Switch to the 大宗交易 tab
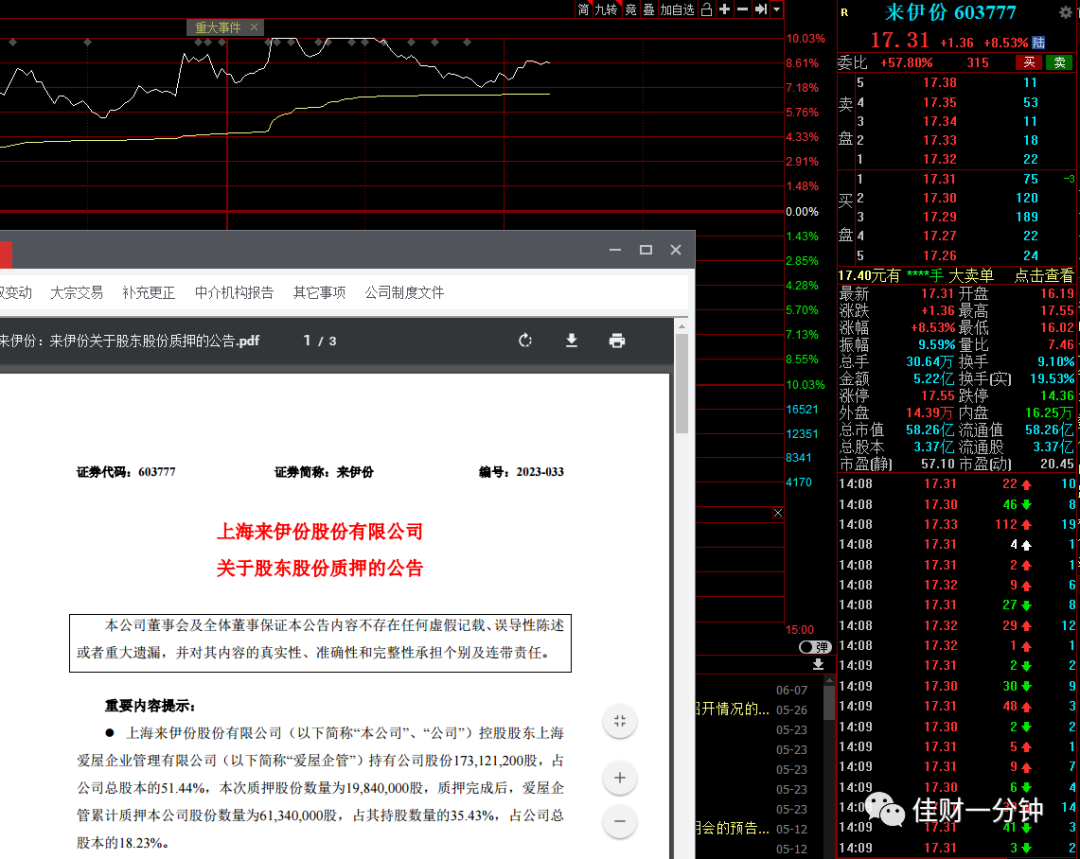This screenshot has height=859, width=1080. [x=76, y=293]
